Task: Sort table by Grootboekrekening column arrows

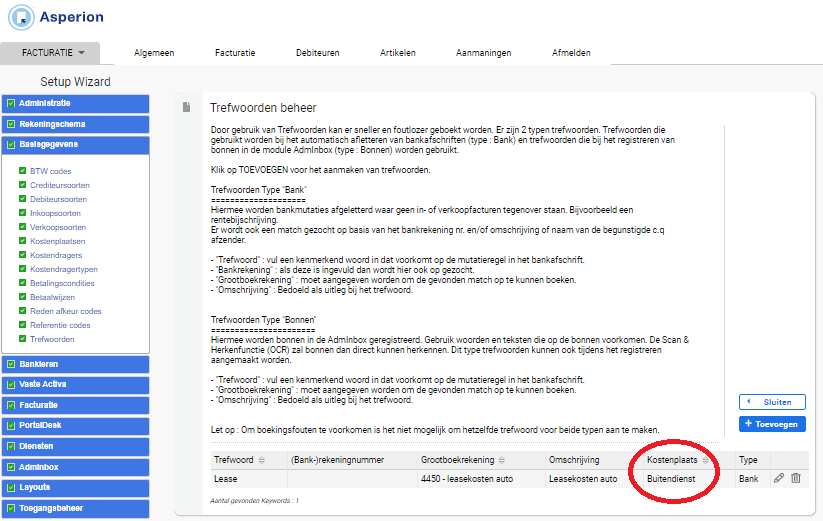Action: (502, 460)
